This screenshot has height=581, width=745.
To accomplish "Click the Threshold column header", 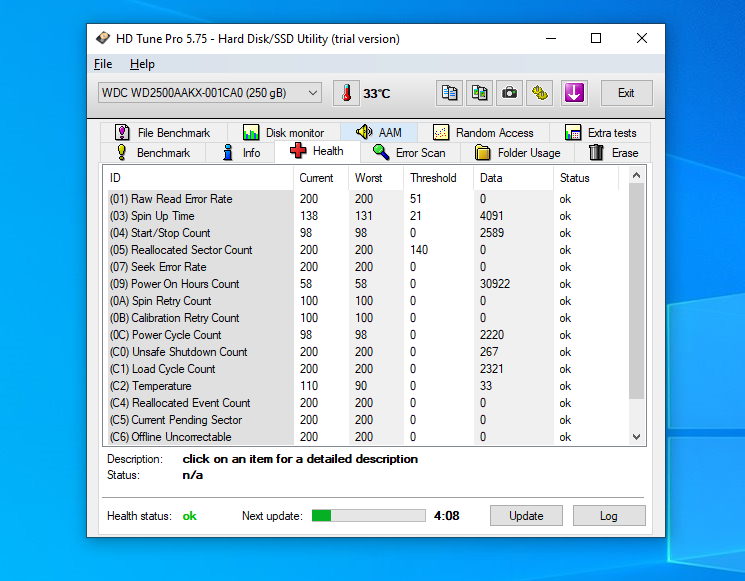I will tap(439, 178).
